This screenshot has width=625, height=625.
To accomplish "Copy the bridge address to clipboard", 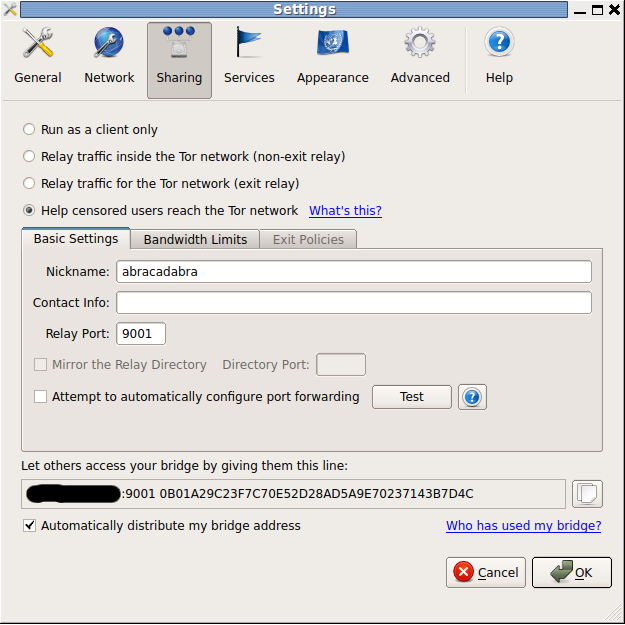I will pyautogui.click(x=588, y=494).
